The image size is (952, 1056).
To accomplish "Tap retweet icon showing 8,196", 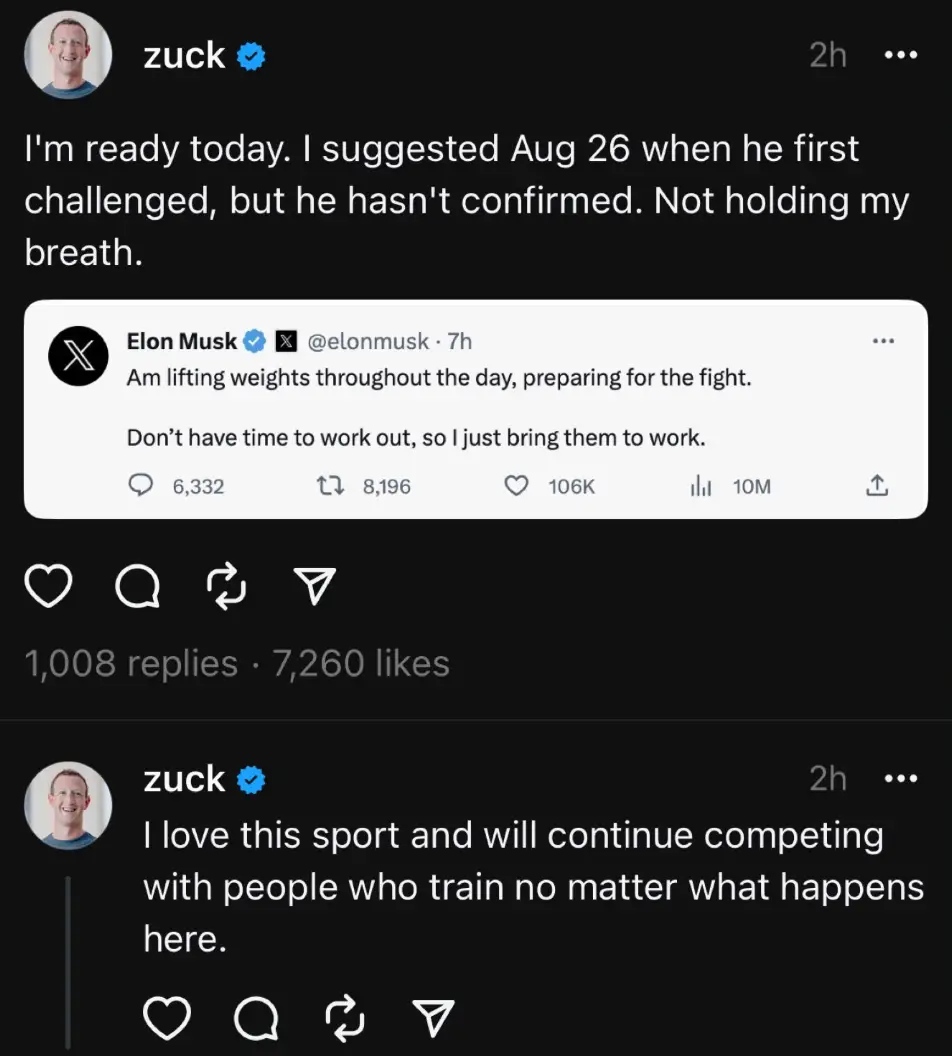I will pyautogui.click(x=327, y=486).
